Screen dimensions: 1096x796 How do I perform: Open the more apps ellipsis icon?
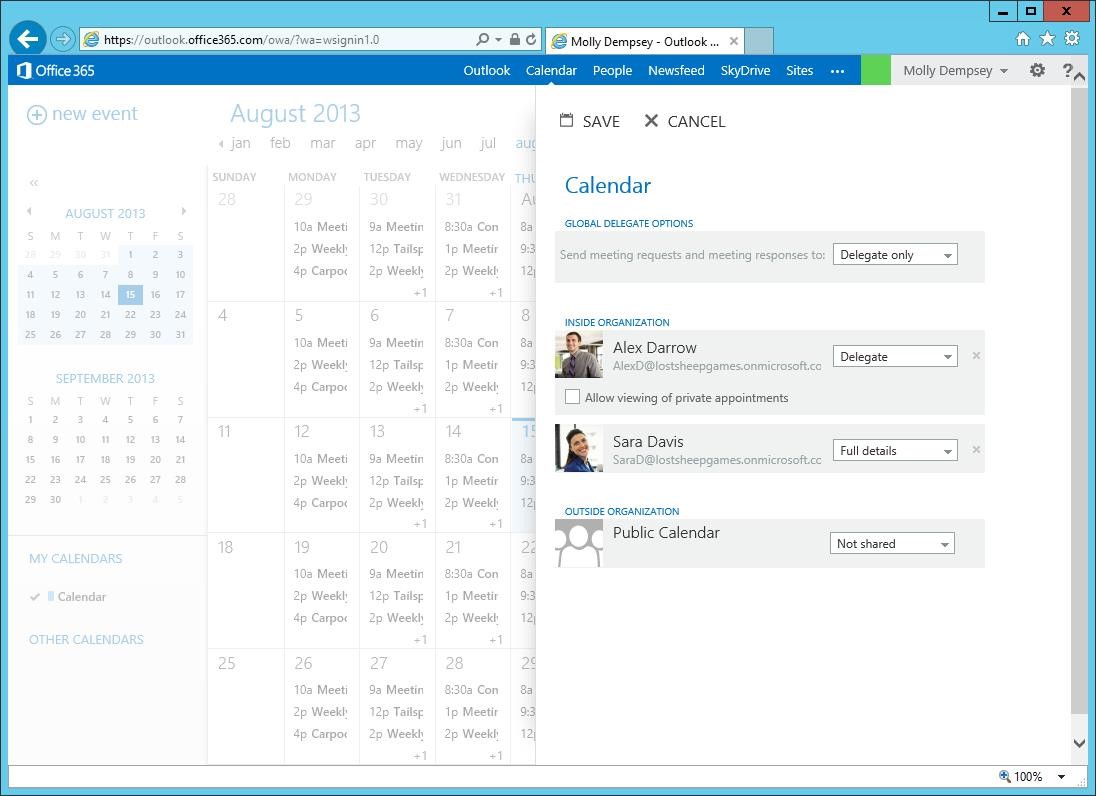coord(837,70)
